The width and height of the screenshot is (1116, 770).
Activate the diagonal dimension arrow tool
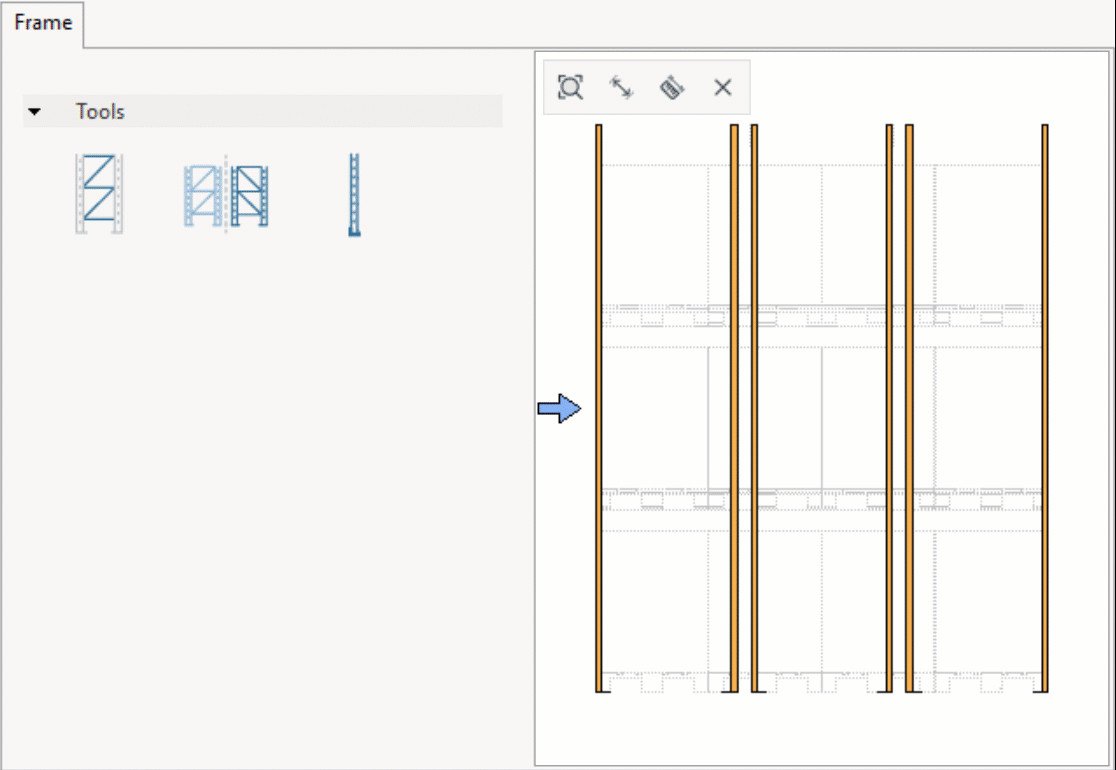point(621,88)
